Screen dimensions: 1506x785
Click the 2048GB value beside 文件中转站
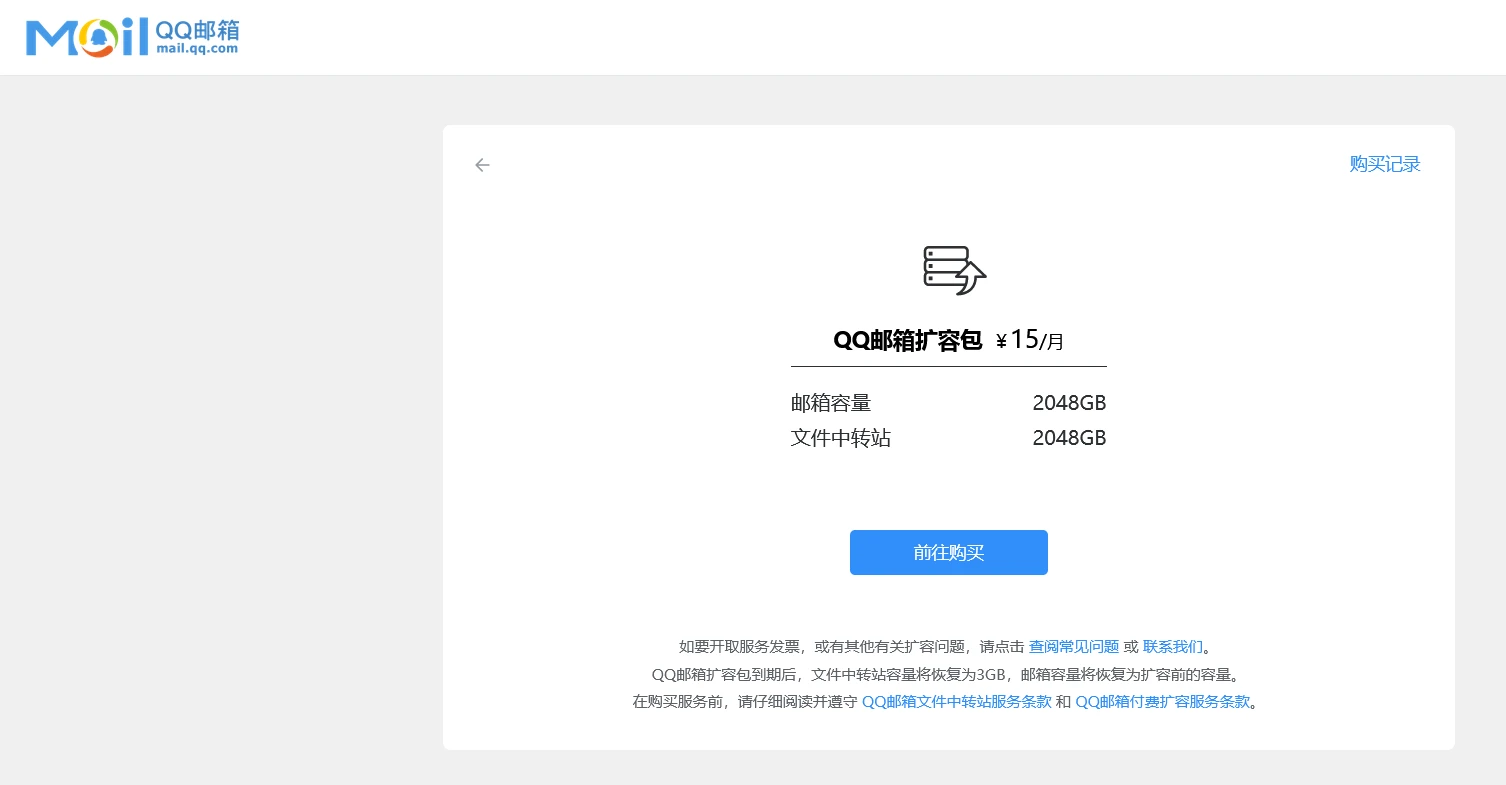1068,438
